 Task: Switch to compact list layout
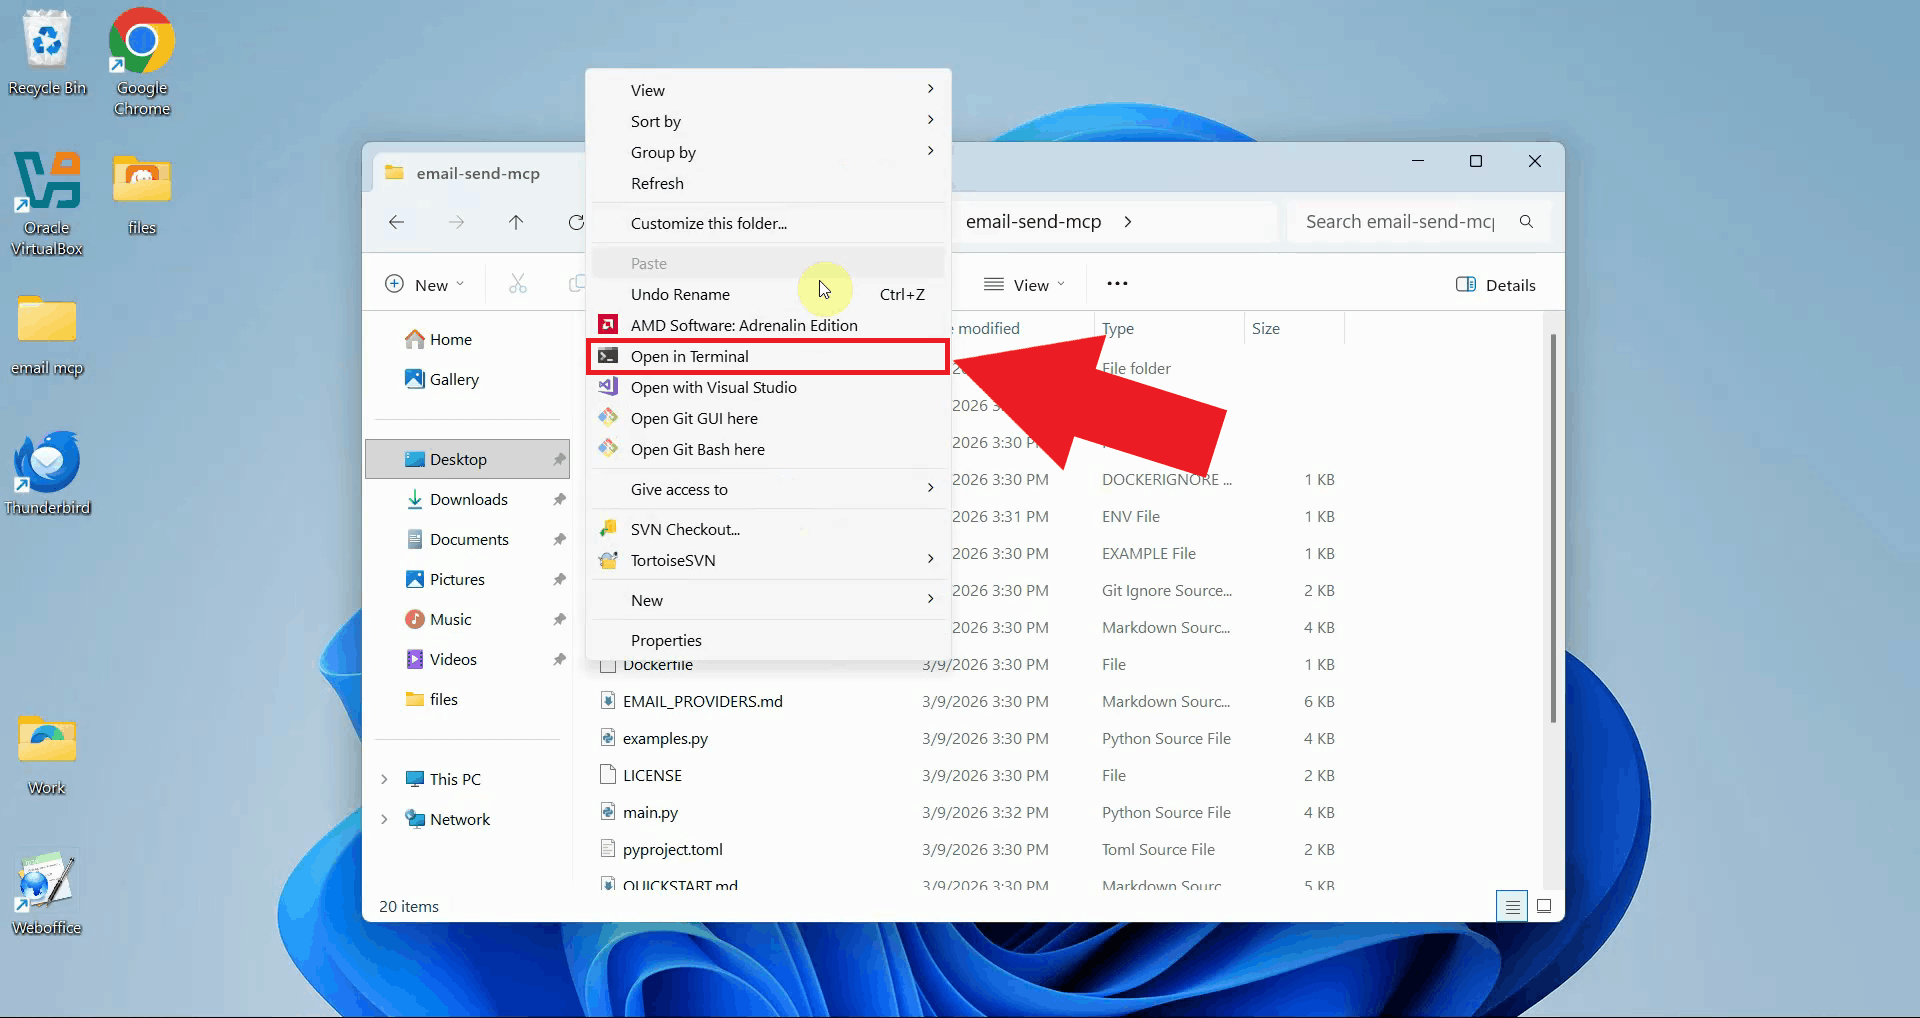1512,906
